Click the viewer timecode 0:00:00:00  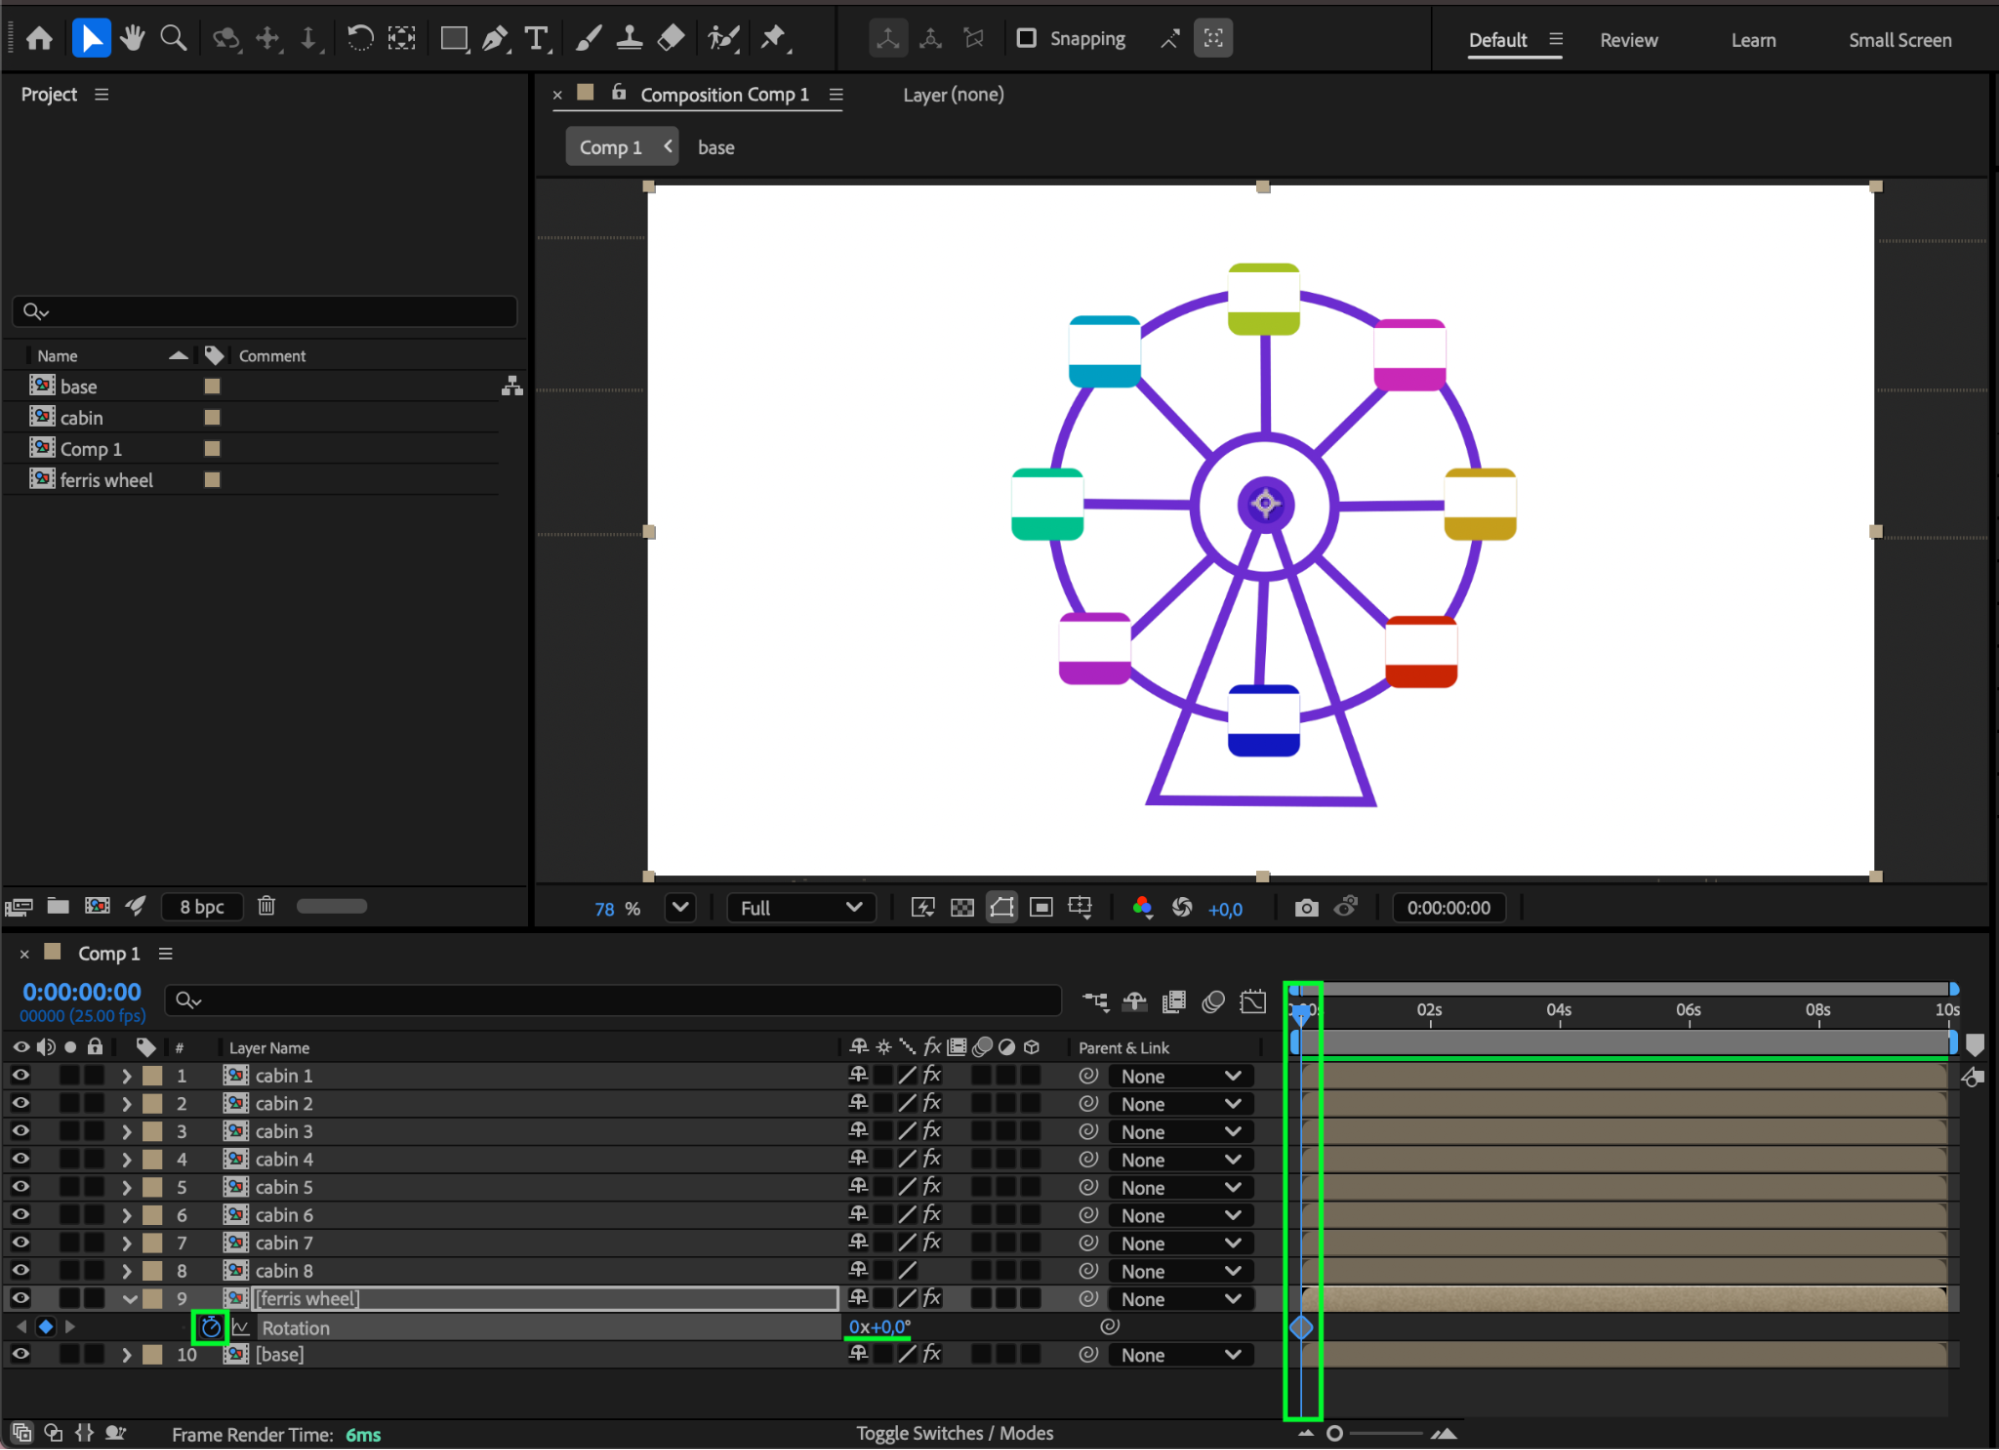point(1448,908)
